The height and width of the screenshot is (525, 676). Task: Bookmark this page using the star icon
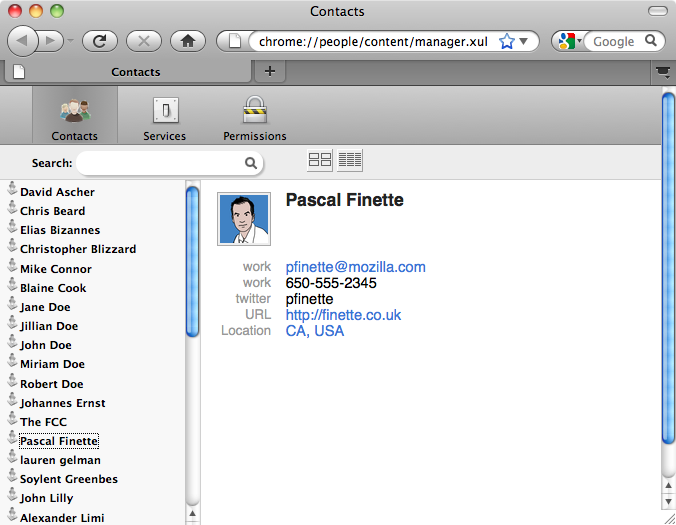507,41
